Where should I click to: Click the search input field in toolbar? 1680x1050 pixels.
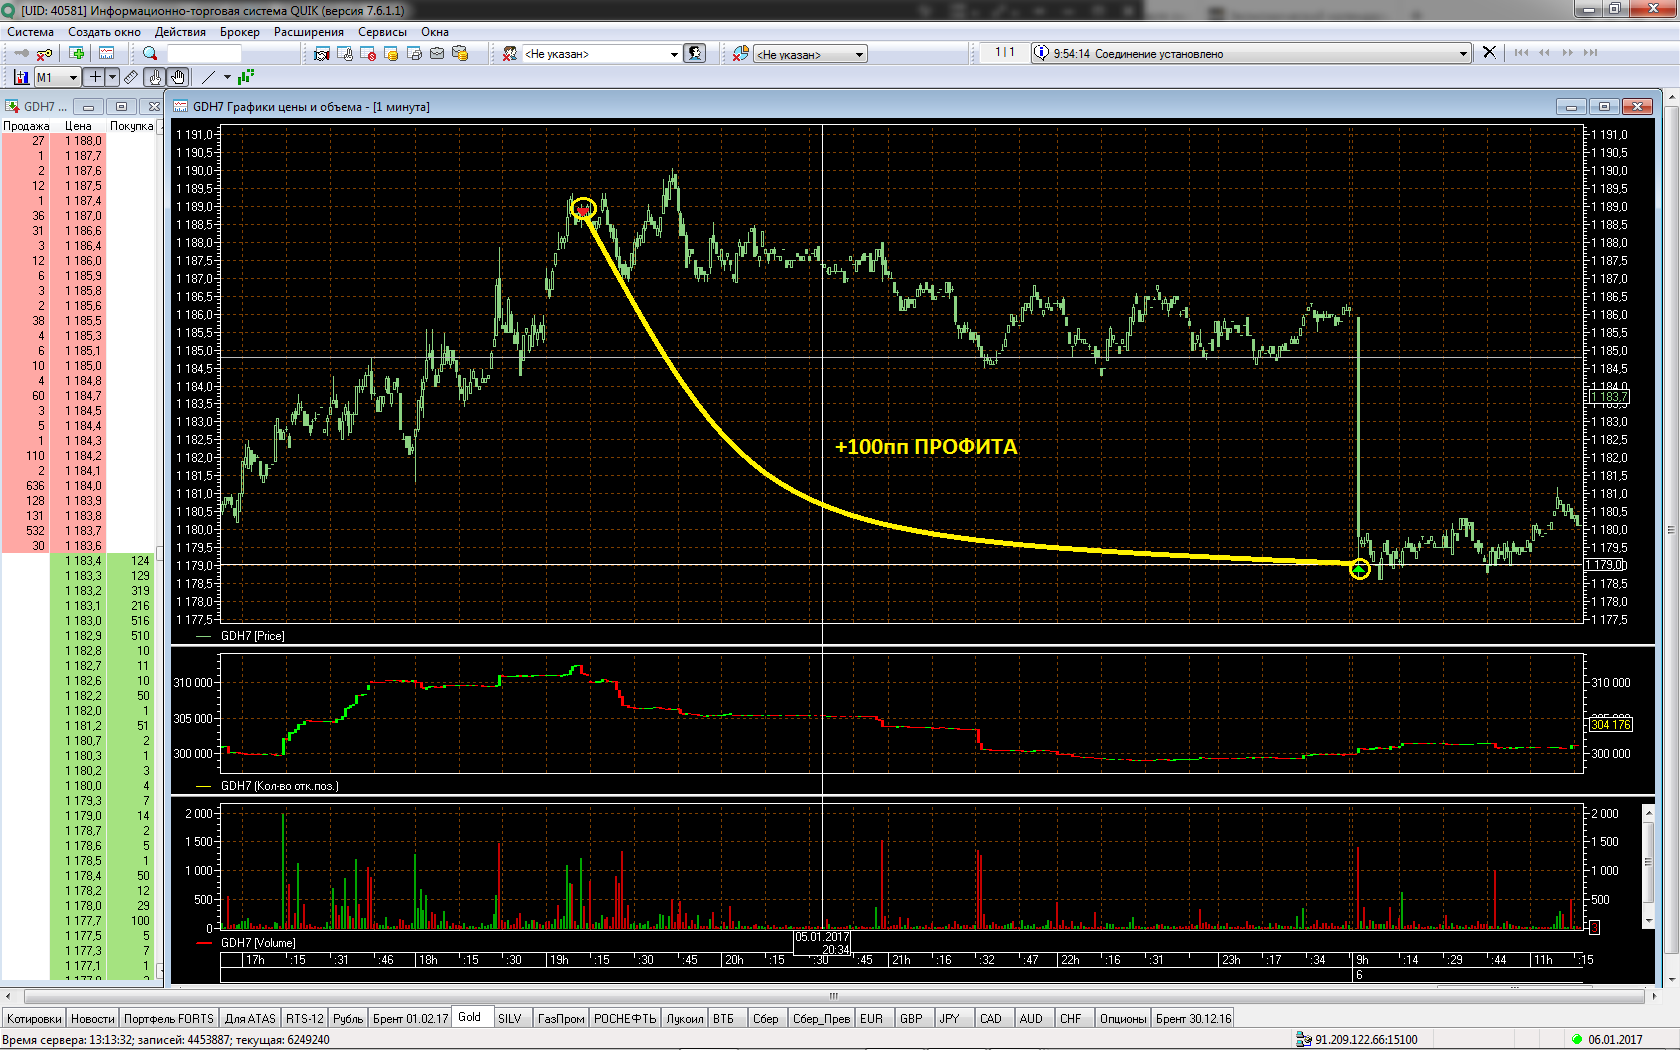tap(204, 54)
